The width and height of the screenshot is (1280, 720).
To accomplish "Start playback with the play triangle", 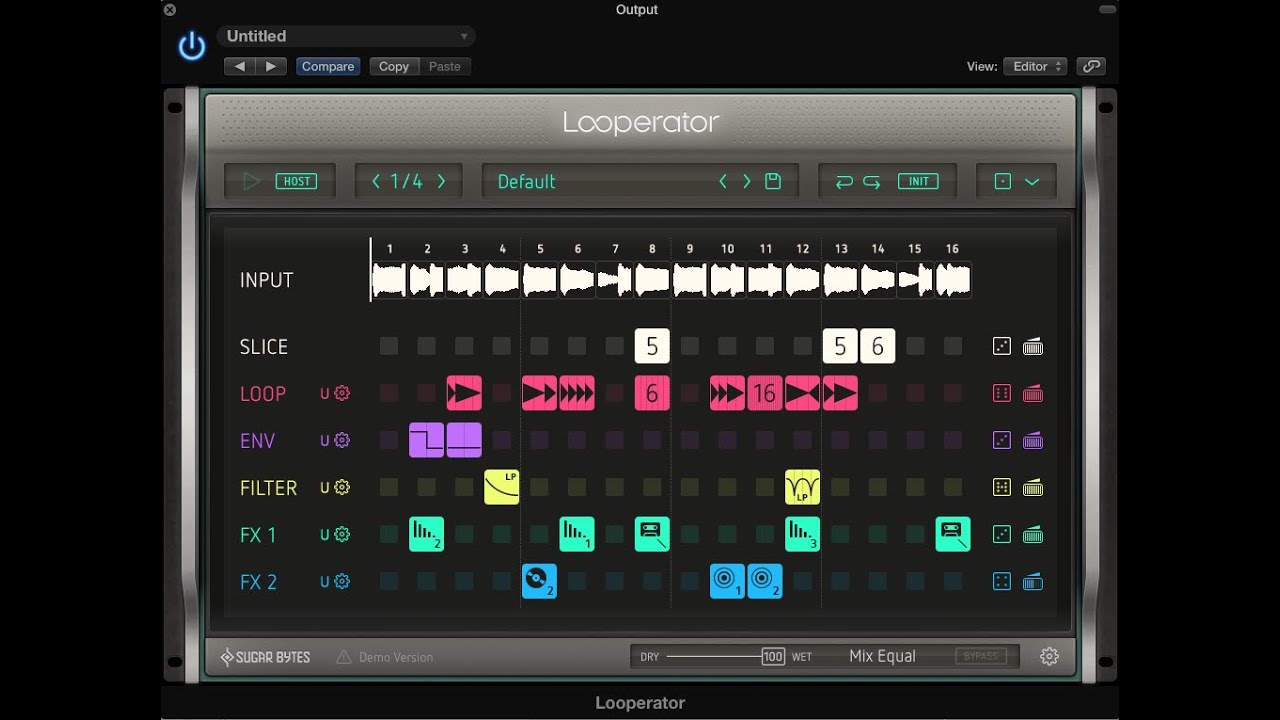I will (252, 181).
